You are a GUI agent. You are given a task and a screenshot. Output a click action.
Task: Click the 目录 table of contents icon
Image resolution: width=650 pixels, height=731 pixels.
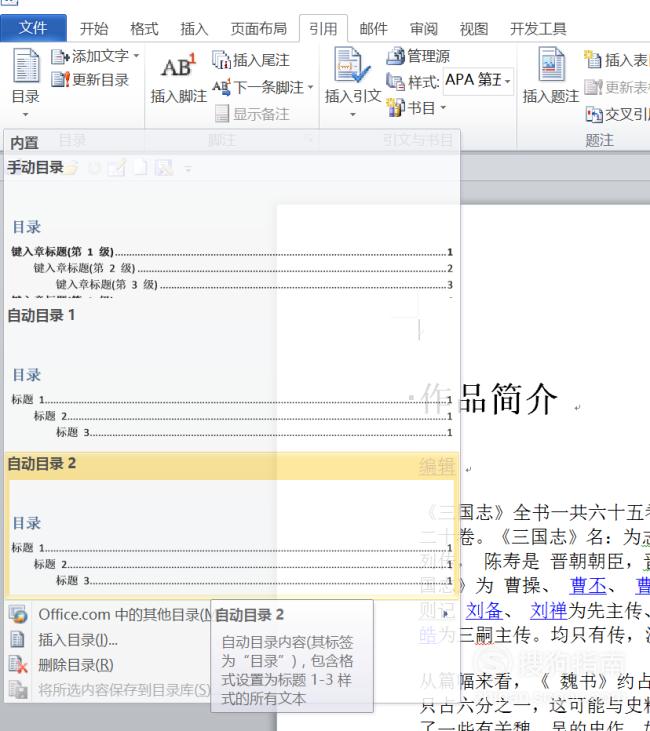click(x=26, y=66)
